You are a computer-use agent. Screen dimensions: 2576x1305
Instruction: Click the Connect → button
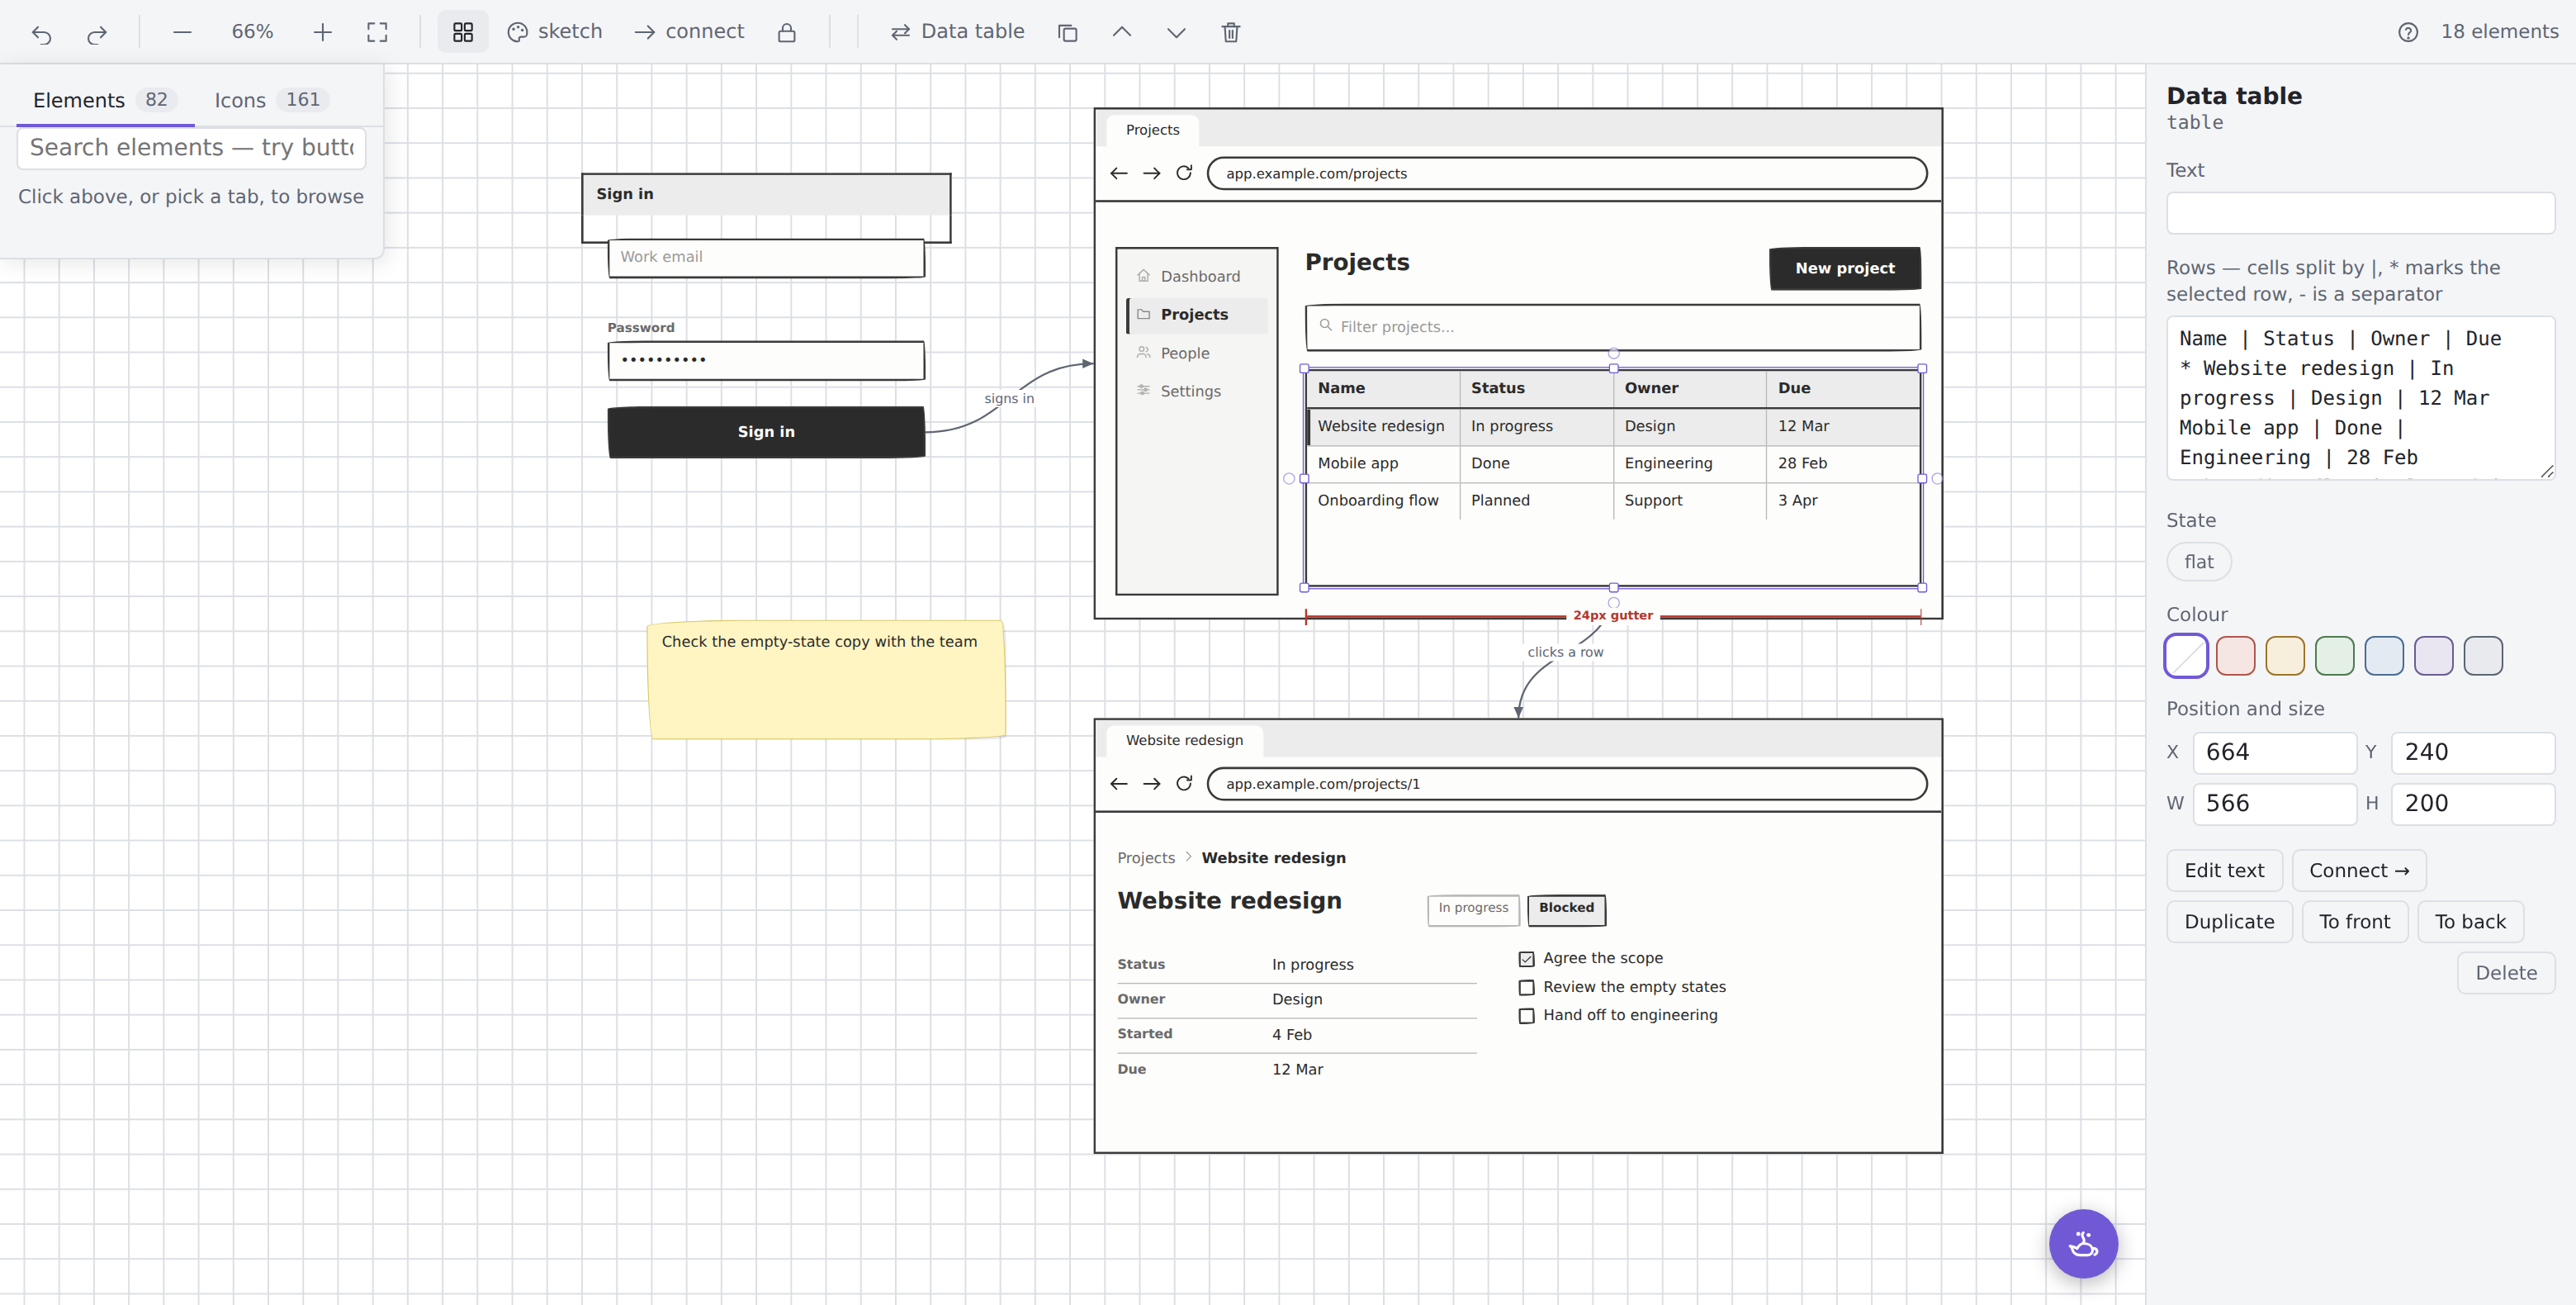(2358, 871)
